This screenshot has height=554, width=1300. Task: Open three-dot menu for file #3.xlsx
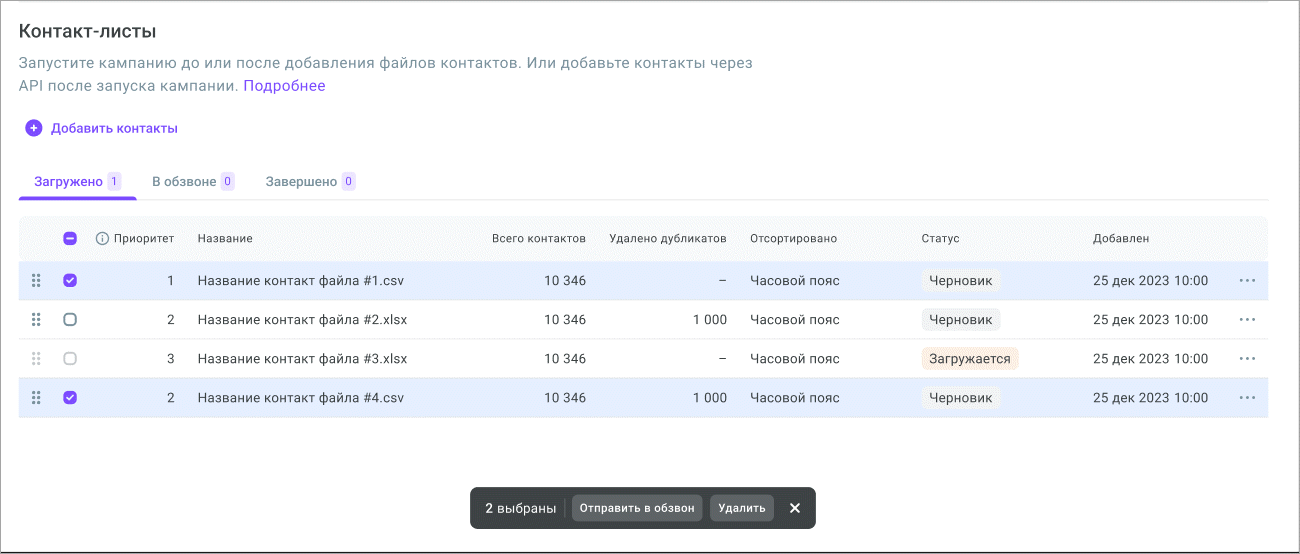1247,359
